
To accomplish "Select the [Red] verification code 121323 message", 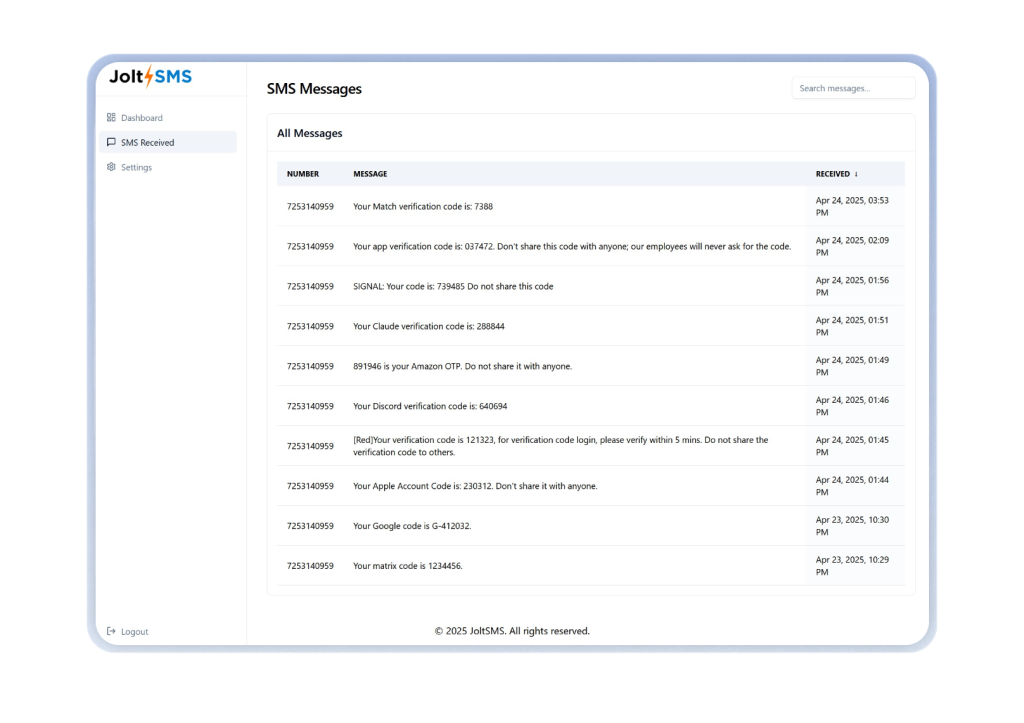I will (x=561, y=446).
